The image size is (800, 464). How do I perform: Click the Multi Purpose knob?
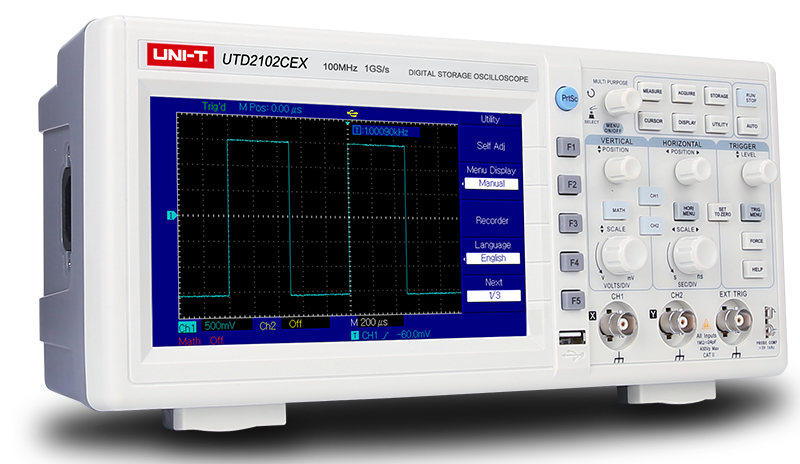coord(622,101)
